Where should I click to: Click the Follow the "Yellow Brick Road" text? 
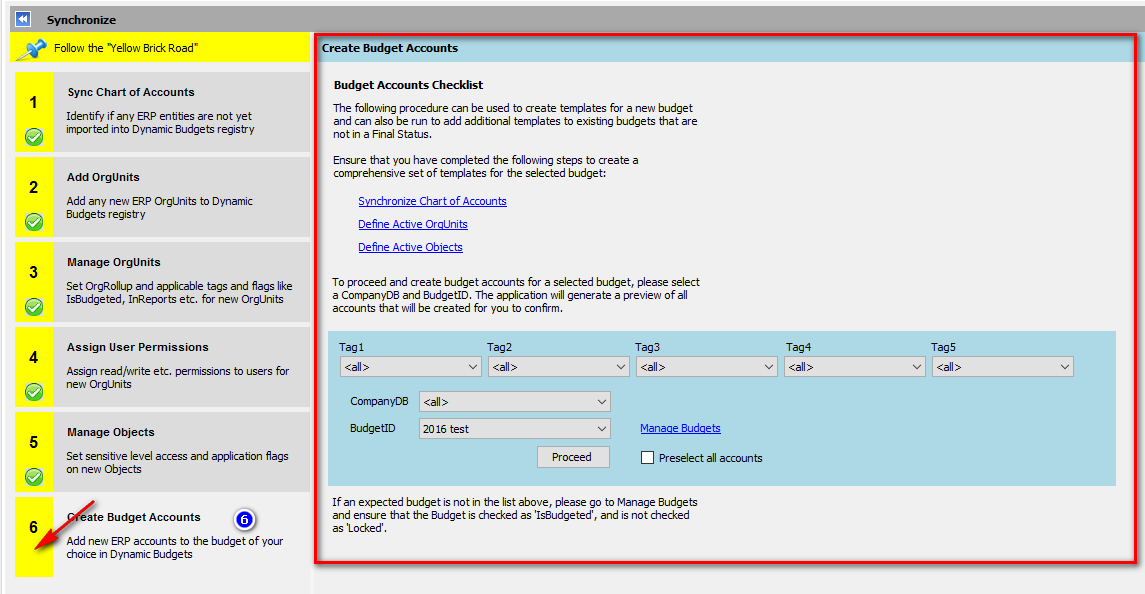point(126,48)
